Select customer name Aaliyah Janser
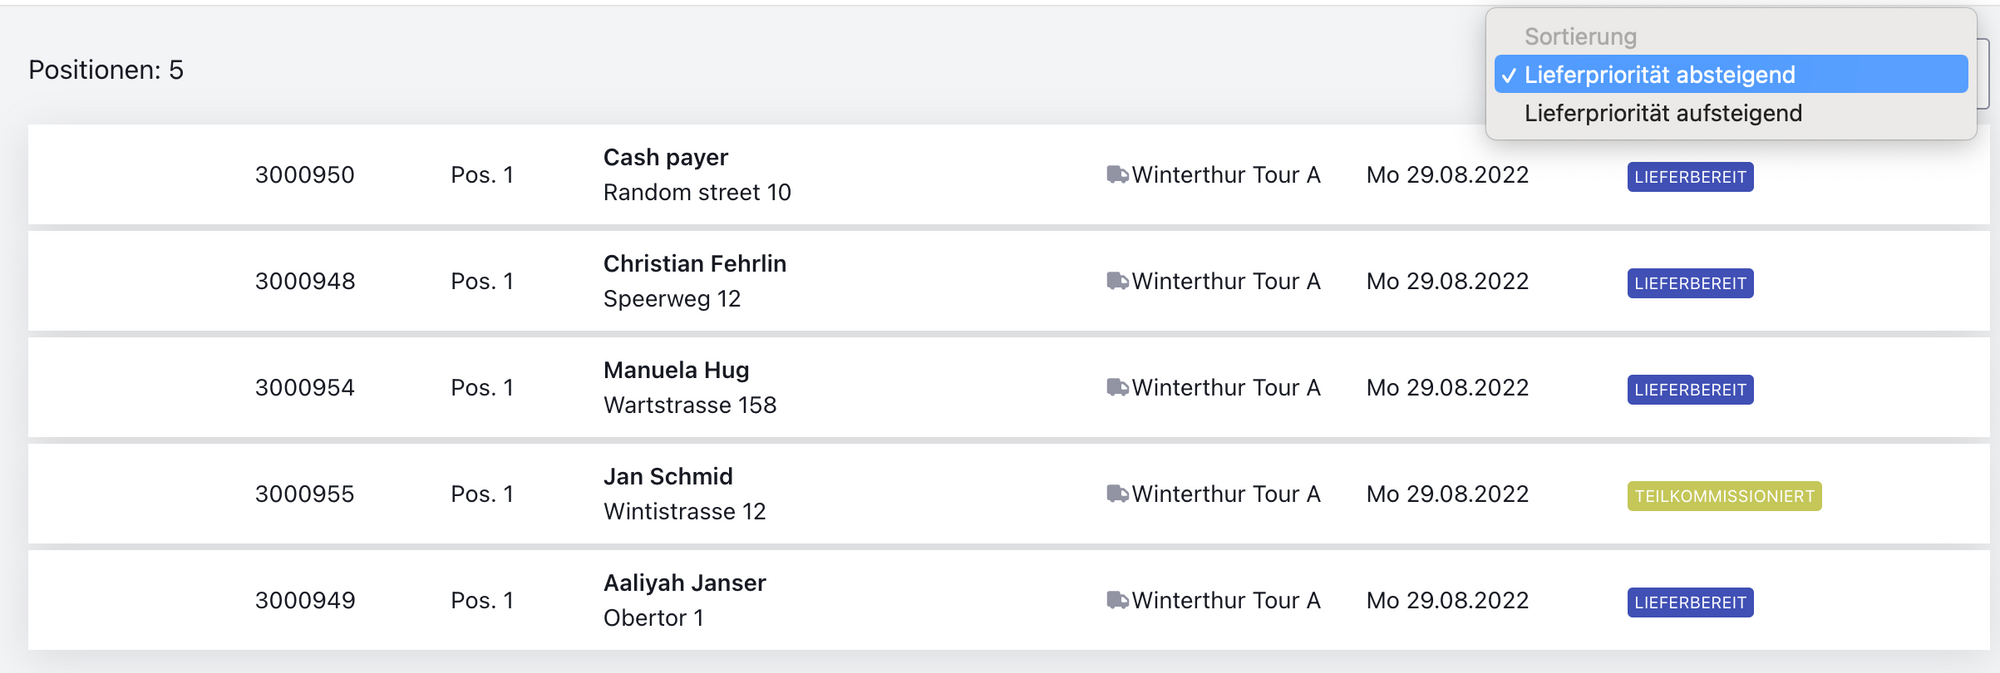This screenshot has width=2000, height=673. pyautogui.click(x=685, y=583)
